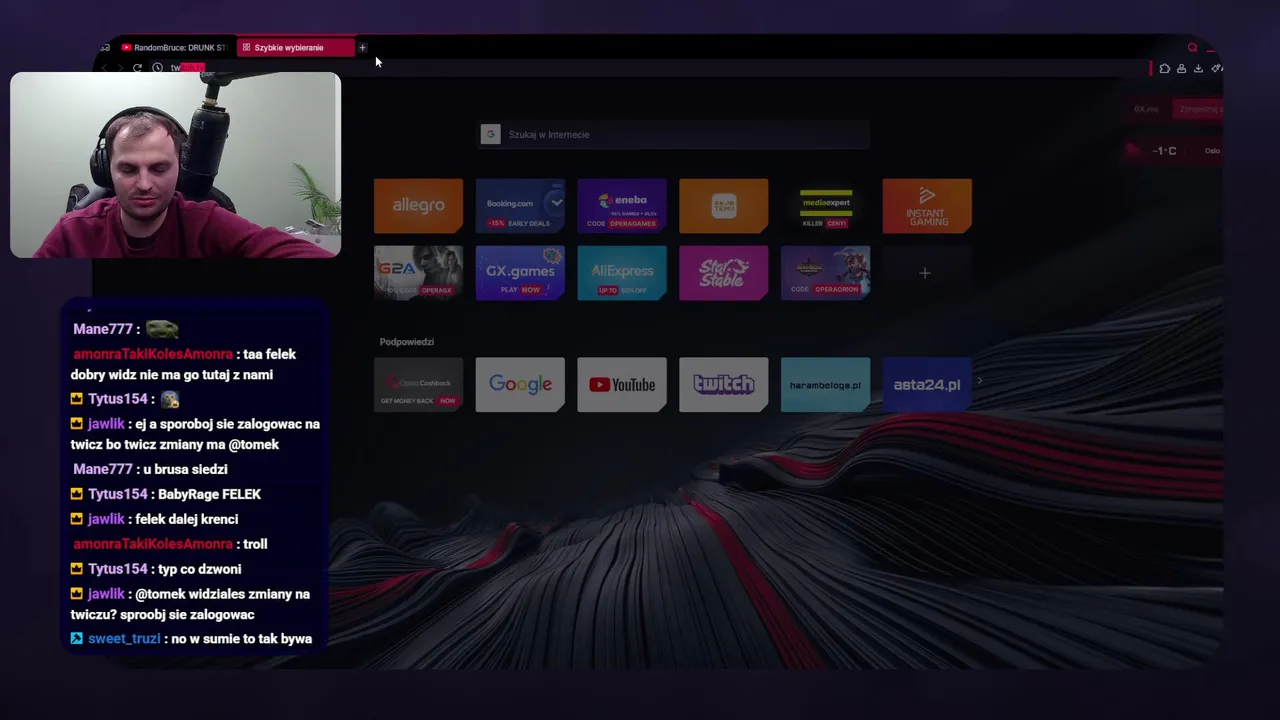The height and width of the screenshot is (720, 1280).
Task: Click chat user amonraTakiKolesAmonra saying taa felek
Action: click(x=153, y=354)
